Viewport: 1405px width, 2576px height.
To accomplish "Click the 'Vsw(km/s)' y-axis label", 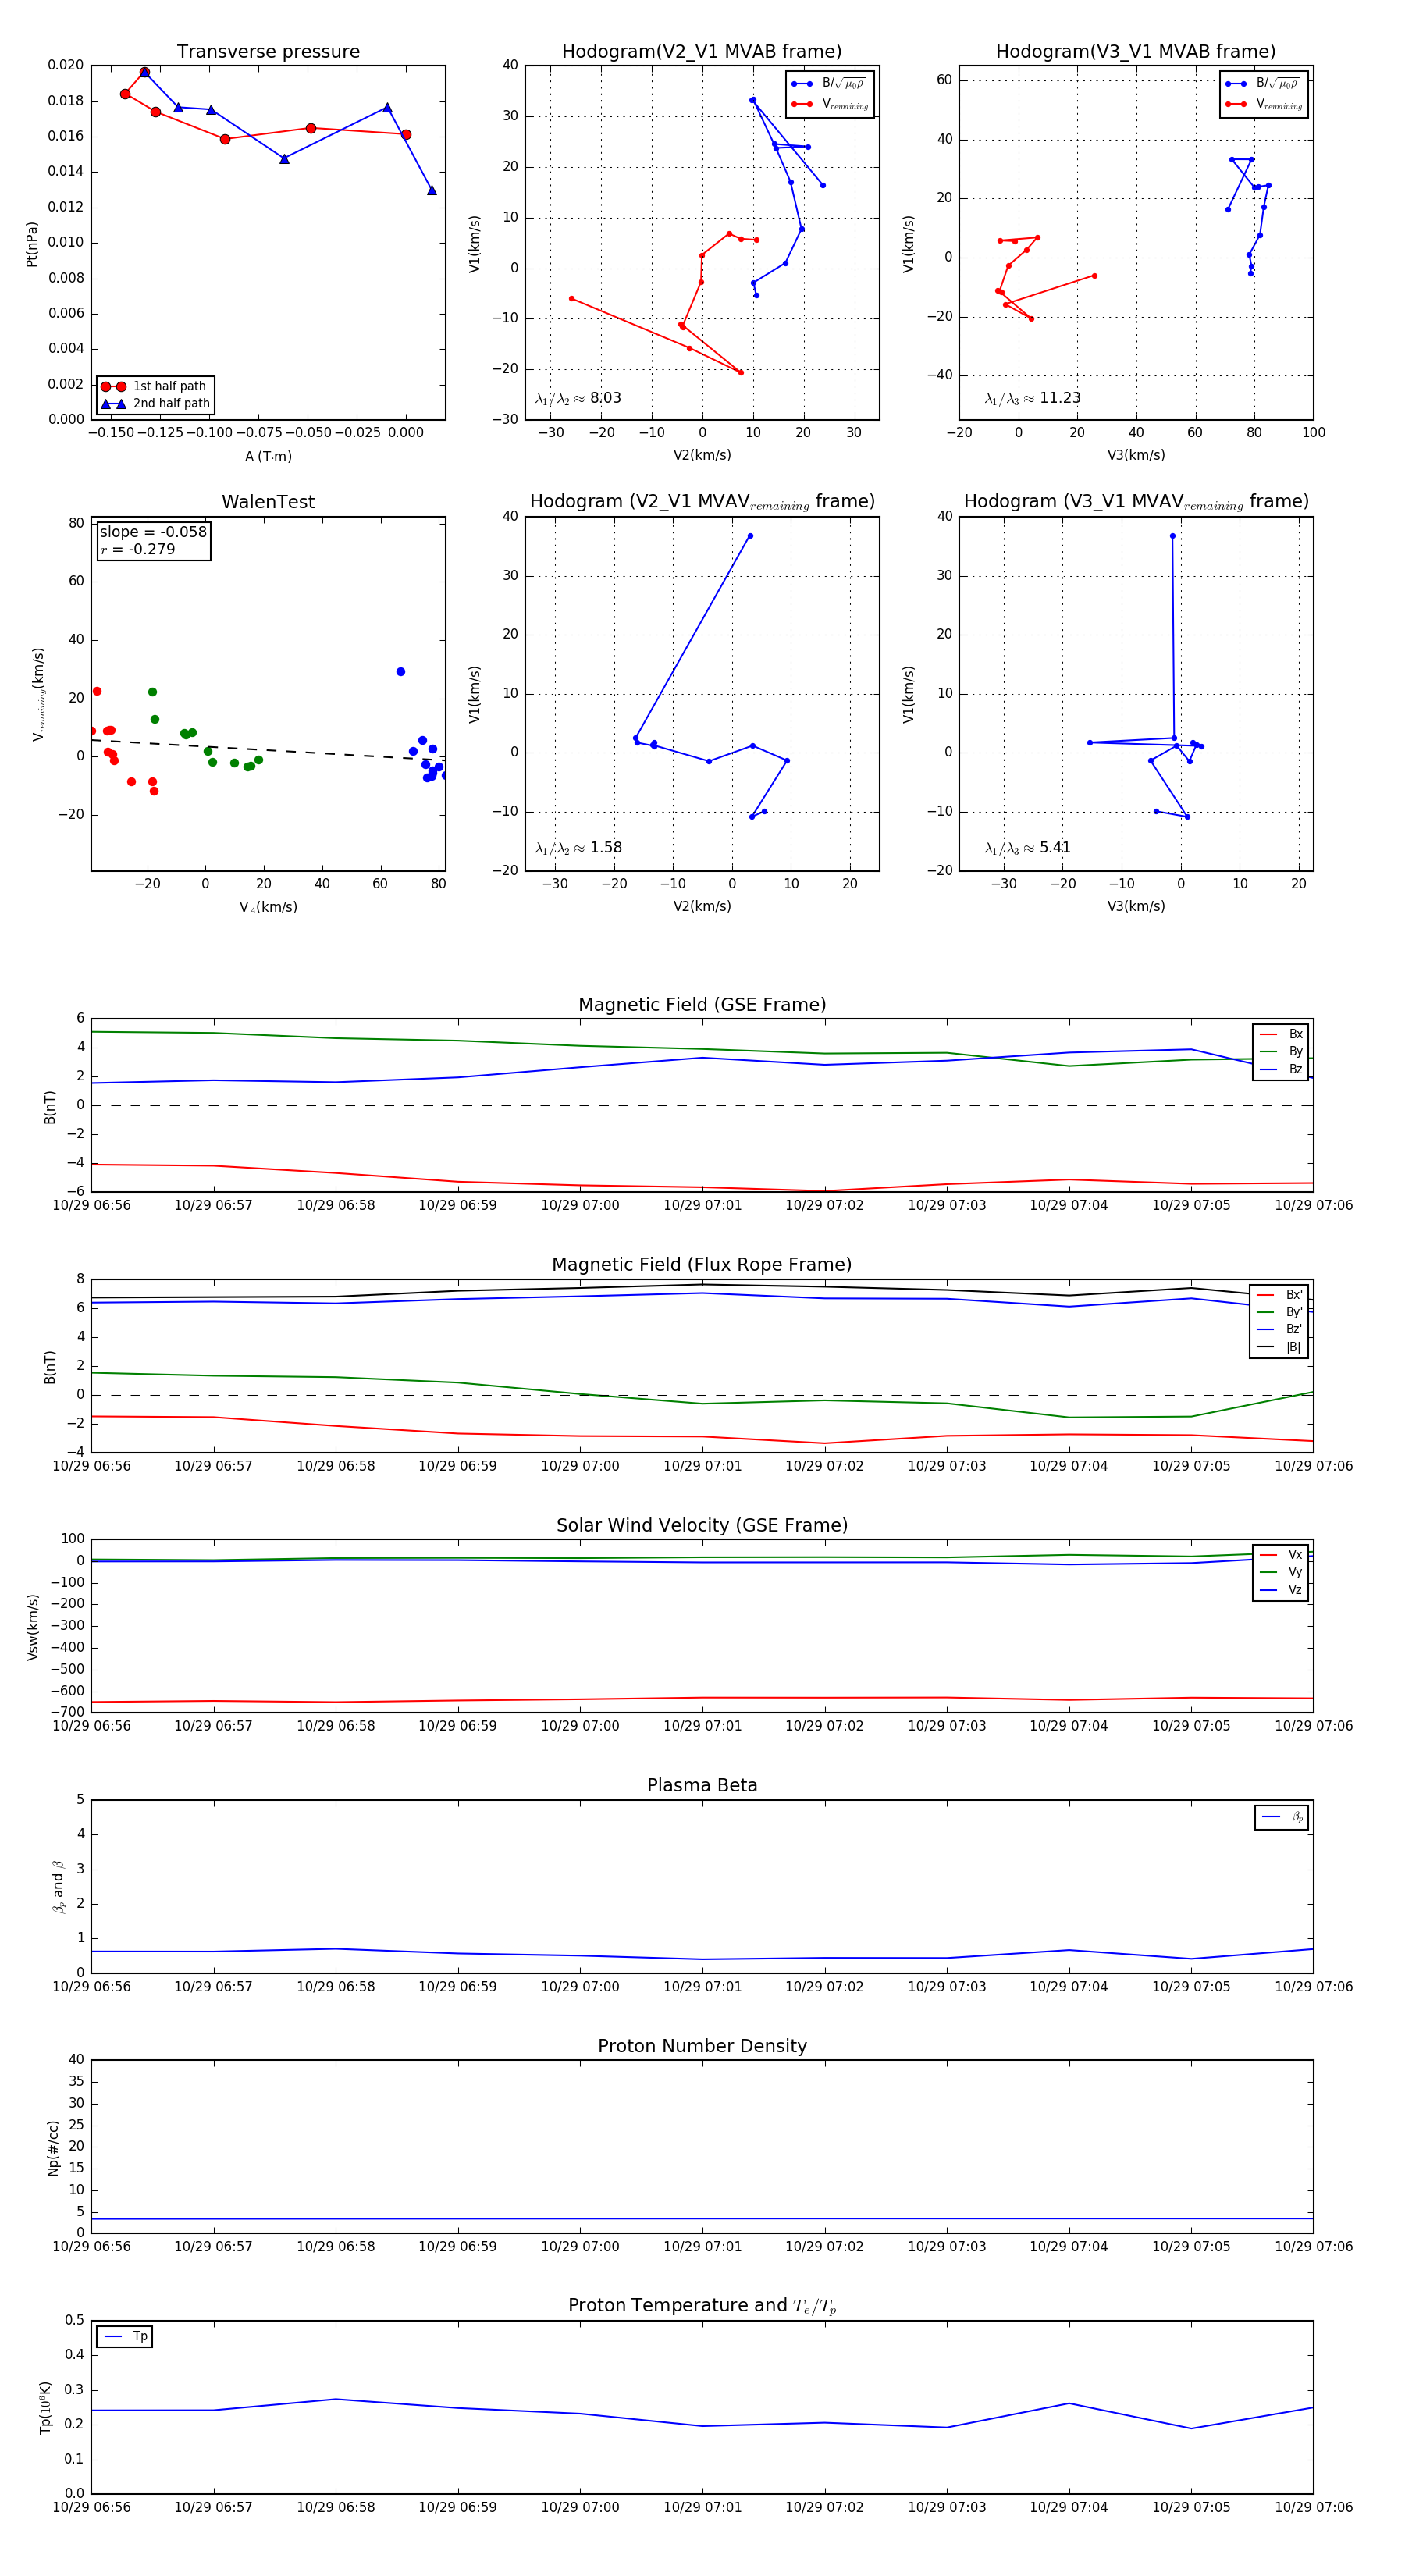I will (x=32, y=1626).
